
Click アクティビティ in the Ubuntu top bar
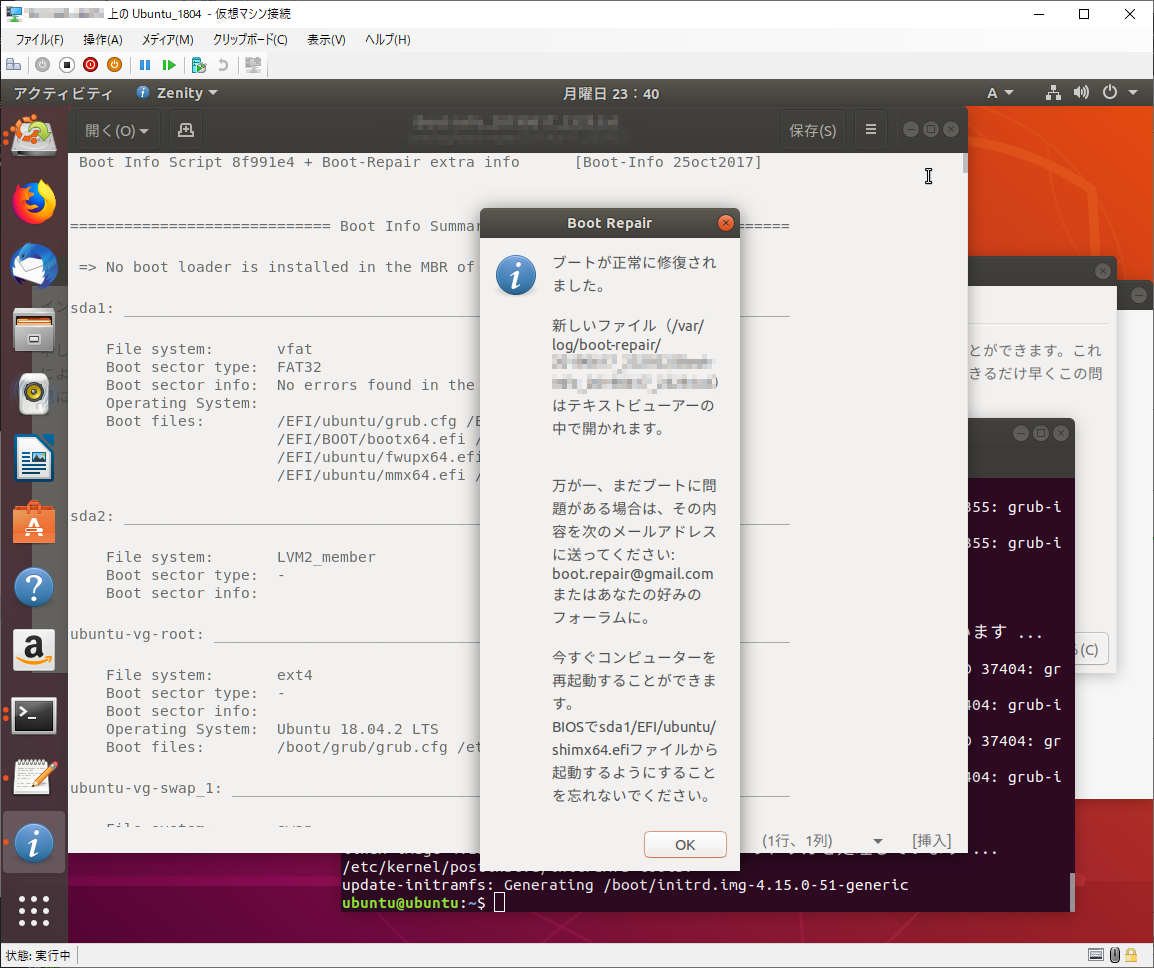coord(63,93)
